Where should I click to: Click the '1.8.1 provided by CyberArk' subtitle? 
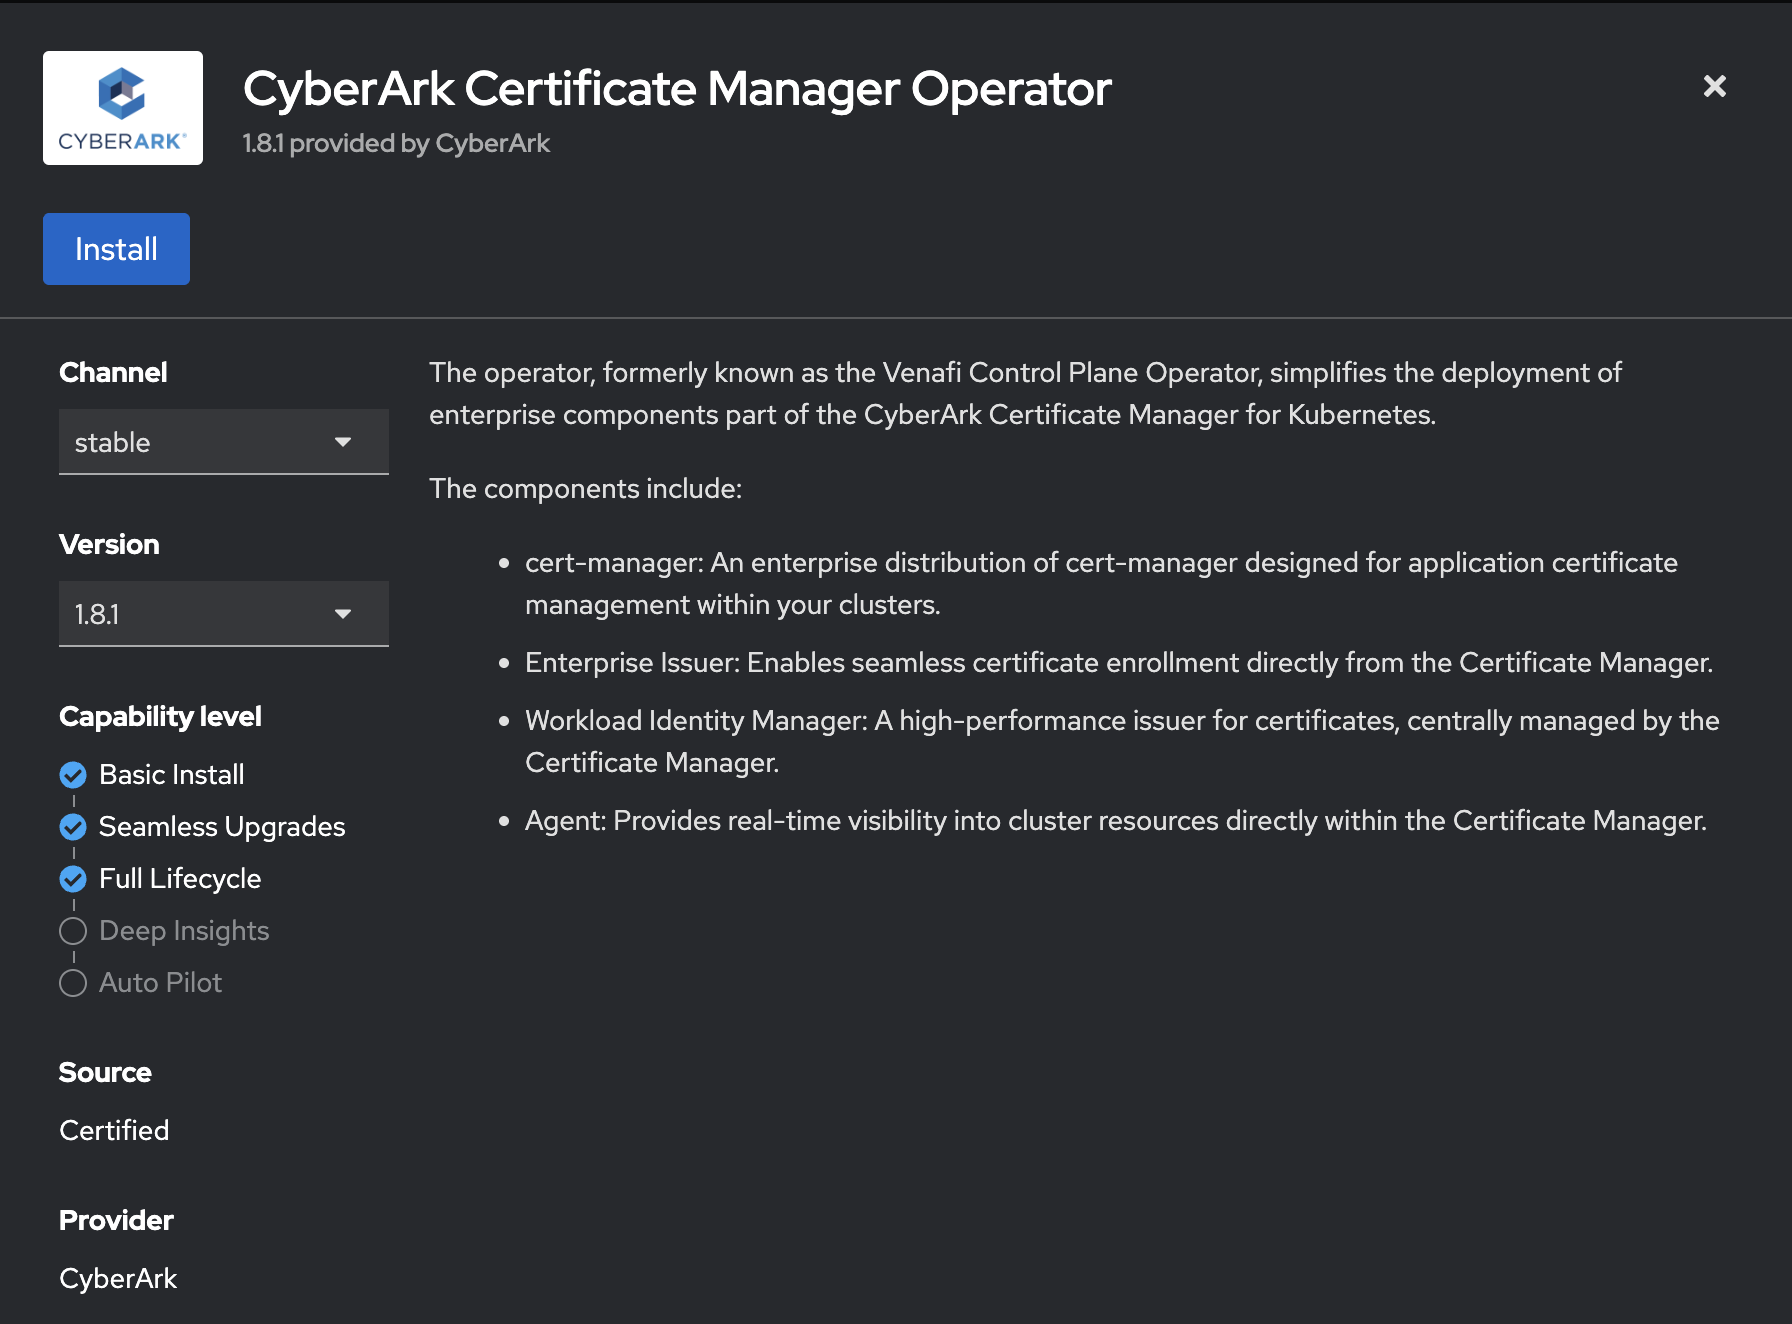click(396, 143)
